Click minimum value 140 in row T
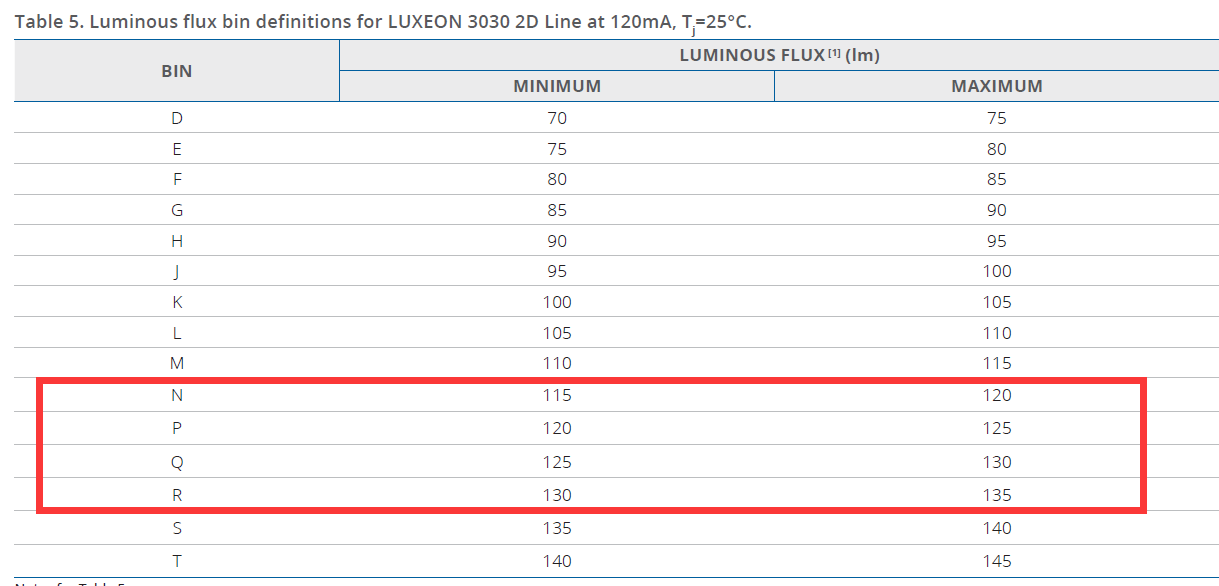 point(557,561)
